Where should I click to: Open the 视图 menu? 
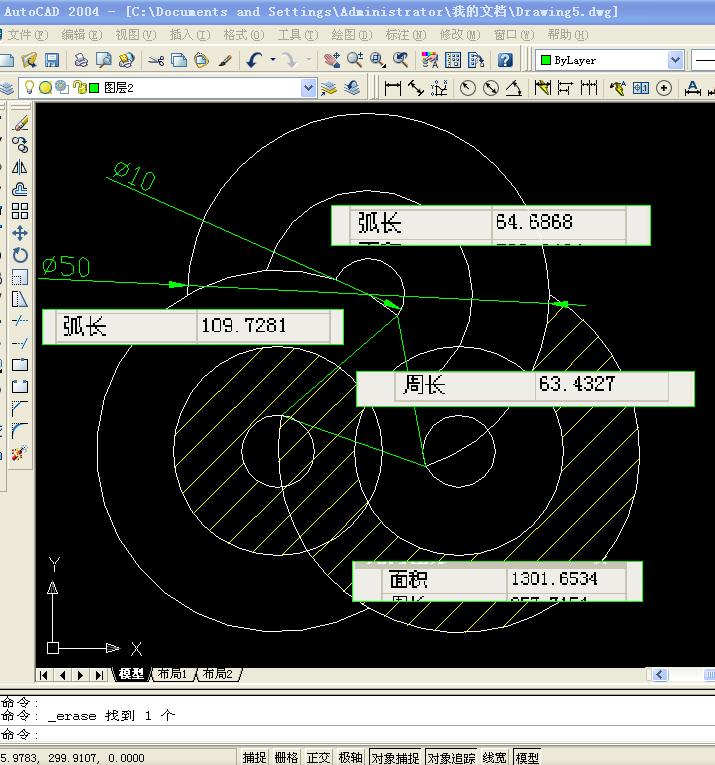click(136, 35)
